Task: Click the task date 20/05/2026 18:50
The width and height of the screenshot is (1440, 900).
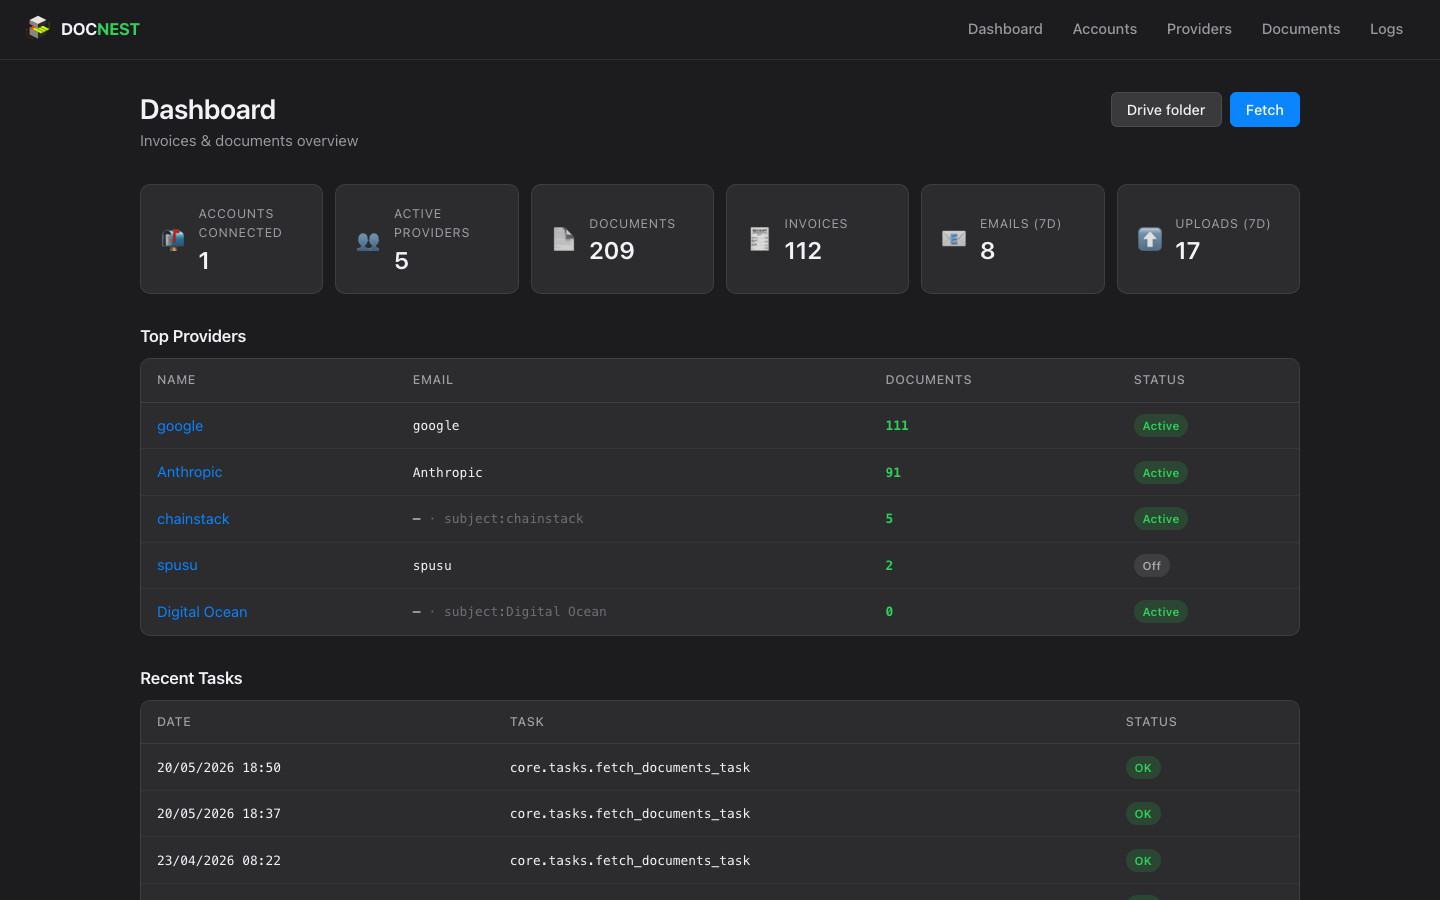Action: [219, 768]
